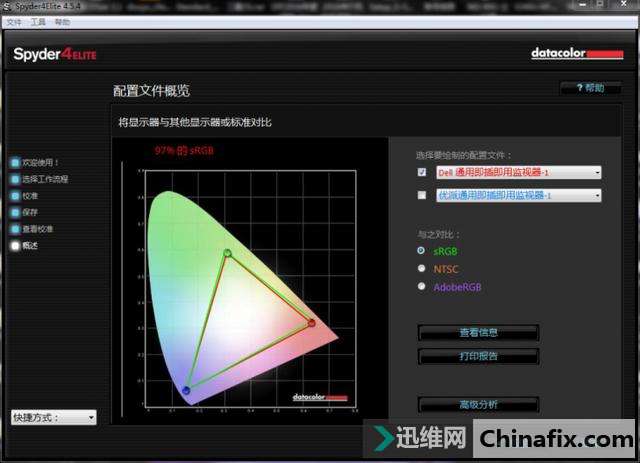Viewport: 640px width, 463px height.
Task: Click the 将显示器与其他显示器或标准对比 text
Action: 195,122
